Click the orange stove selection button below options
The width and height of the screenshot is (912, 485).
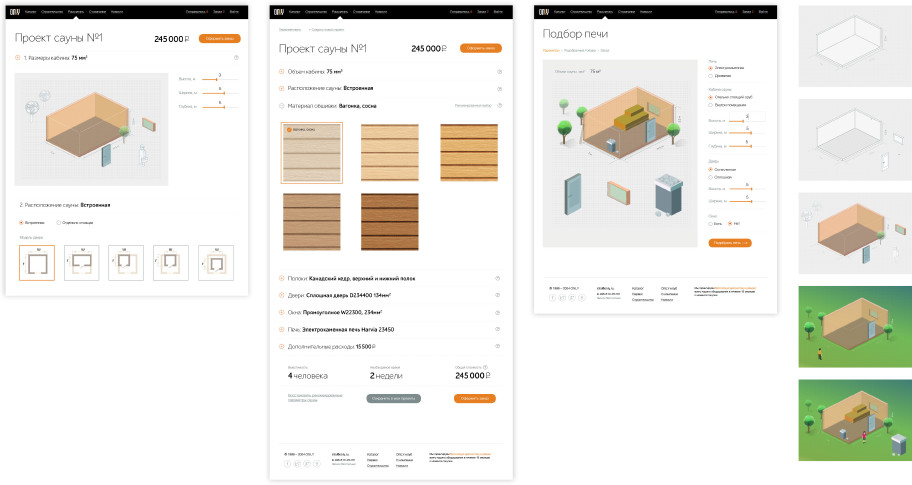pos(729,242)
